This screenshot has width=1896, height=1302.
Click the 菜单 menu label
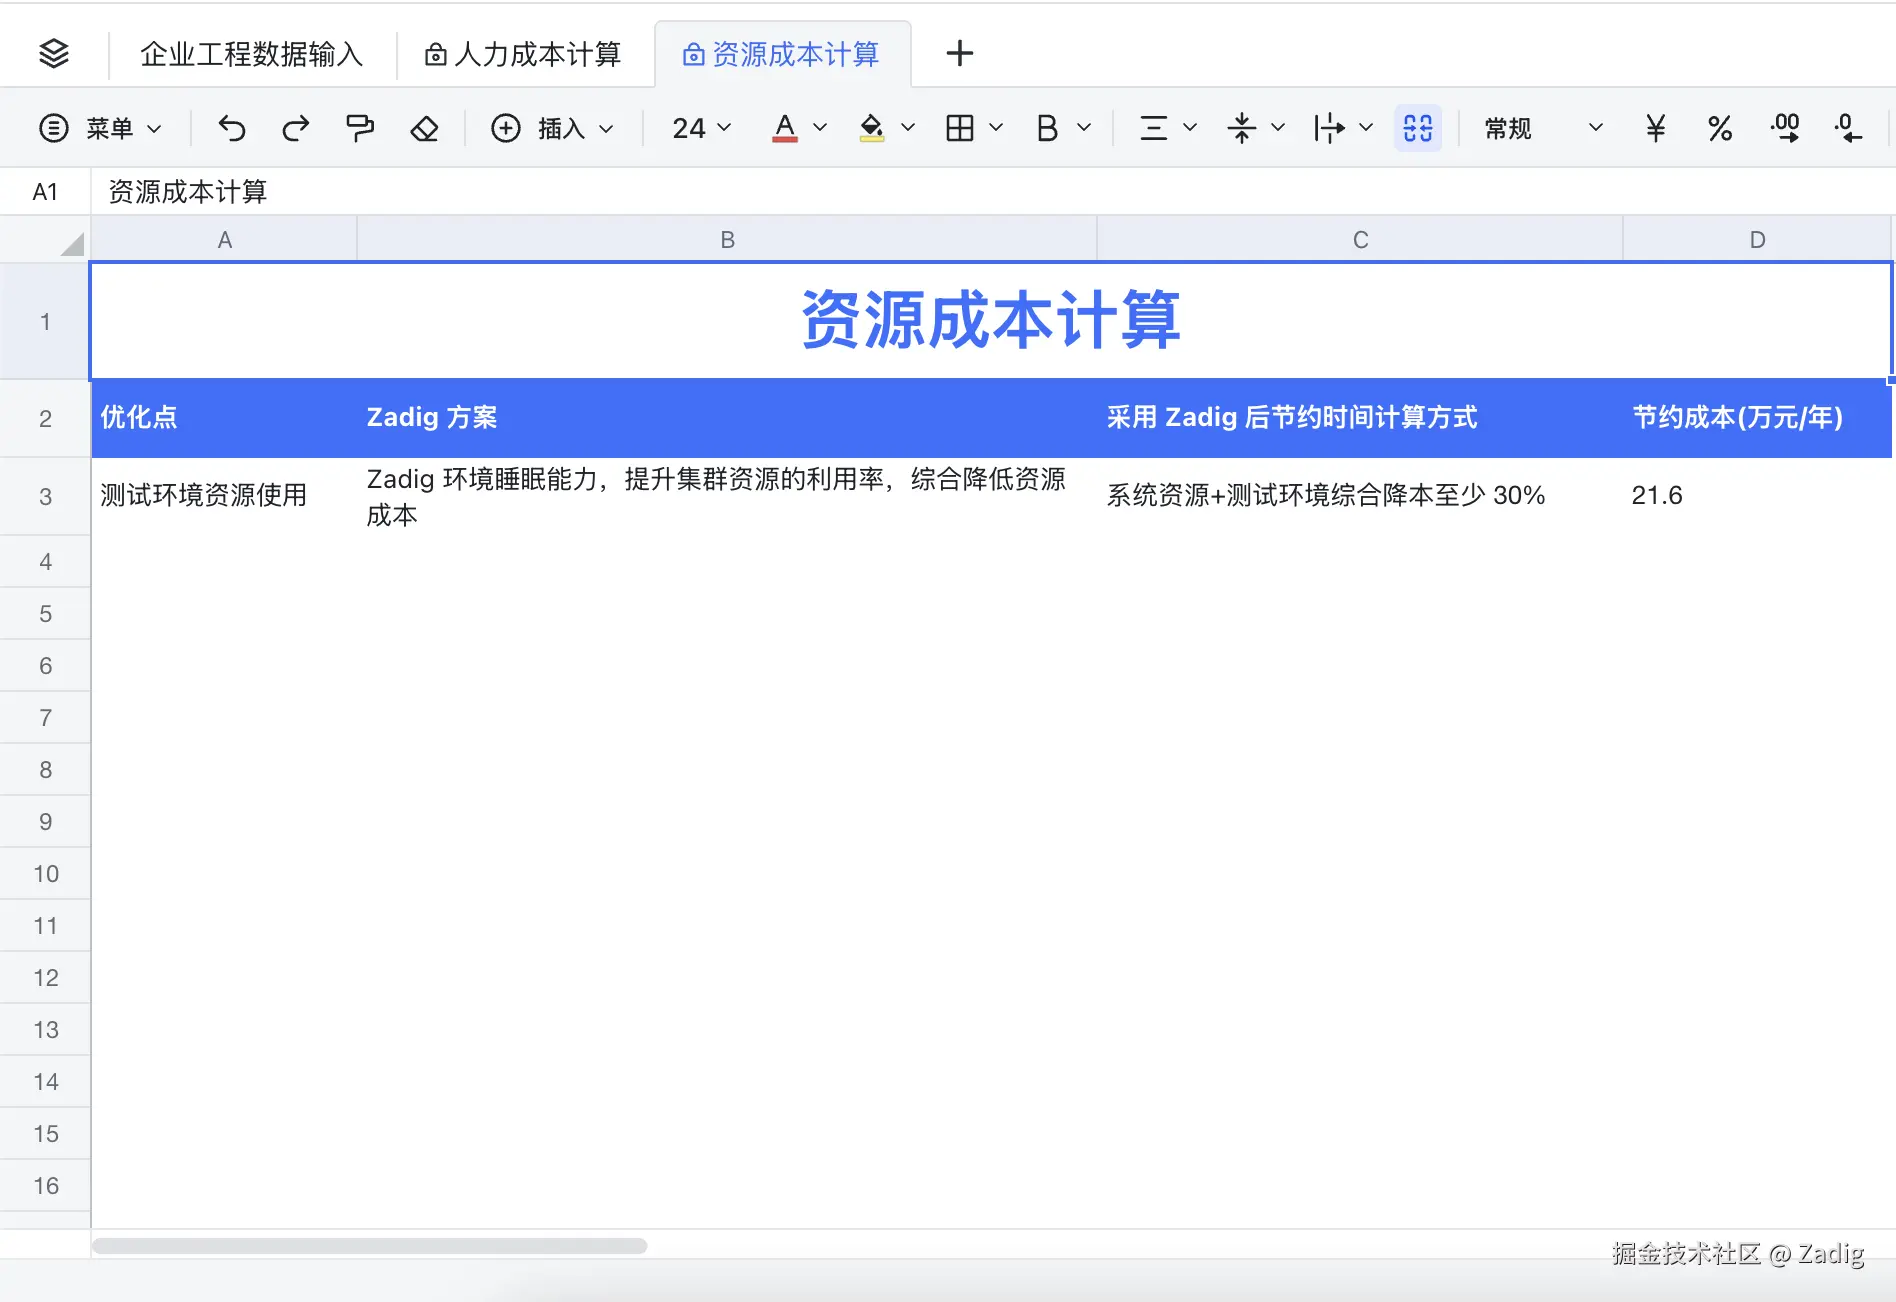pos(109,128)
